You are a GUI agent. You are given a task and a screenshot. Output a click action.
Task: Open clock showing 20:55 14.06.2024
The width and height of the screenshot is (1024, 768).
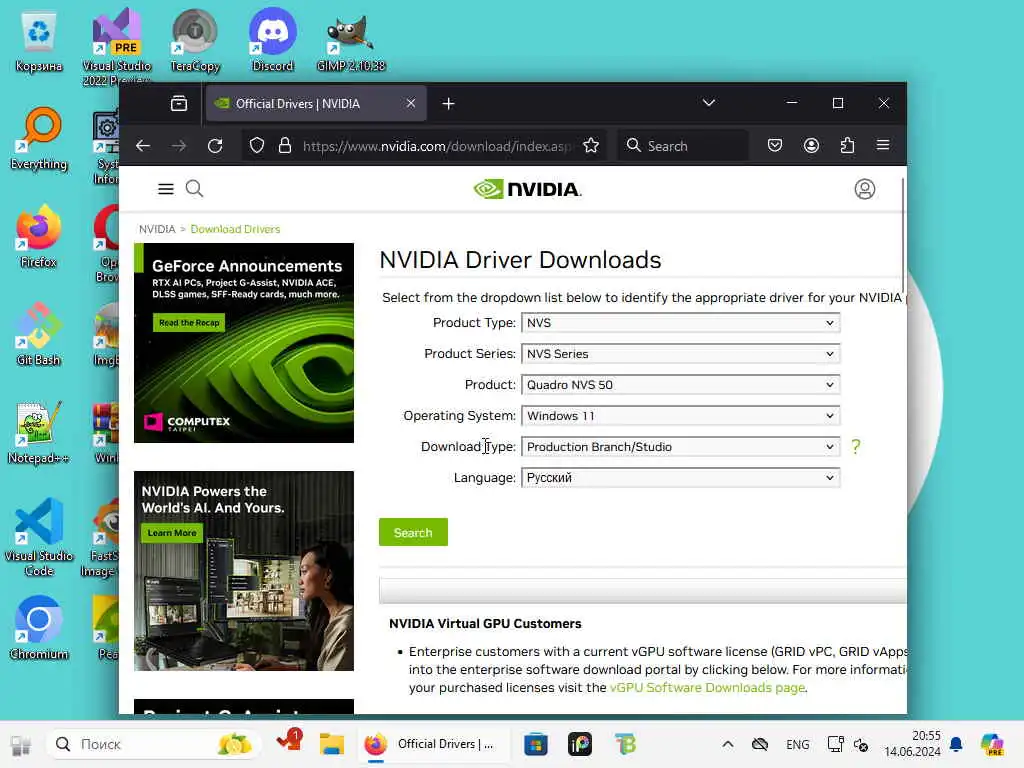[x=912, y=744]
